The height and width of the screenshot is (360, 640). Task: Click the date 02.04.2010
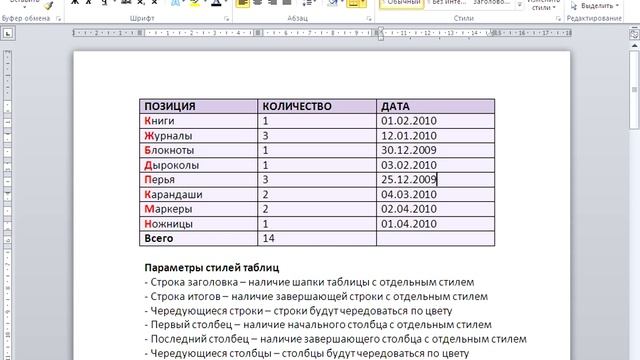pos(409,209)
